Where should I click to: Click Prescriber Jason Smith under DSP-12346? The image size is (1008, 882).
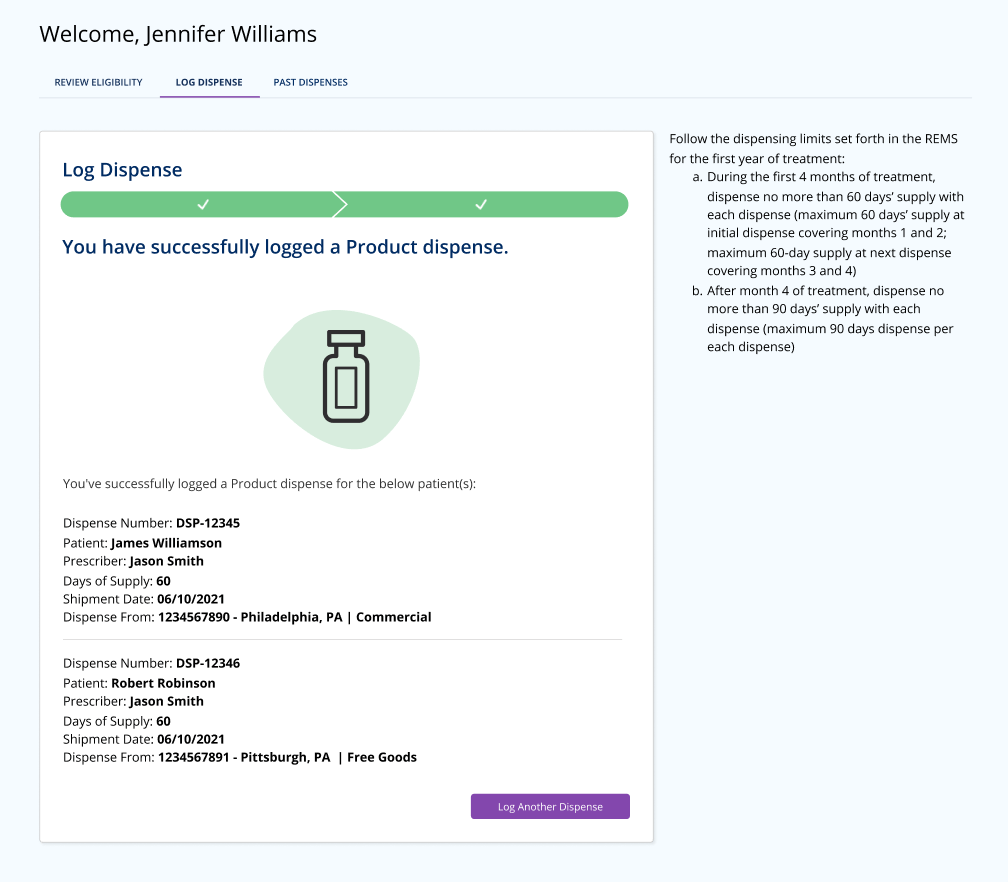(133, 701)
